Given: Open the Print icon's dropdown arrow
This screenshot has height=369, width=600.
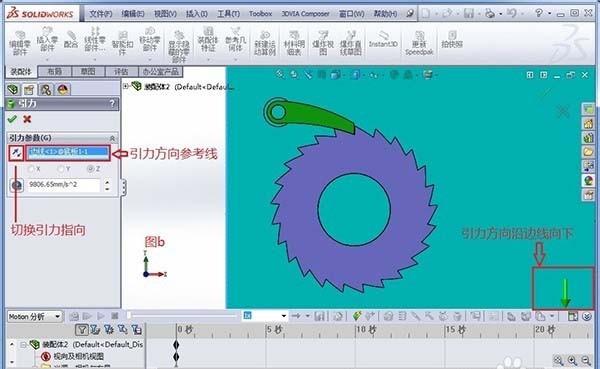Looking at the screenshot, I should [x=501, y=14].
